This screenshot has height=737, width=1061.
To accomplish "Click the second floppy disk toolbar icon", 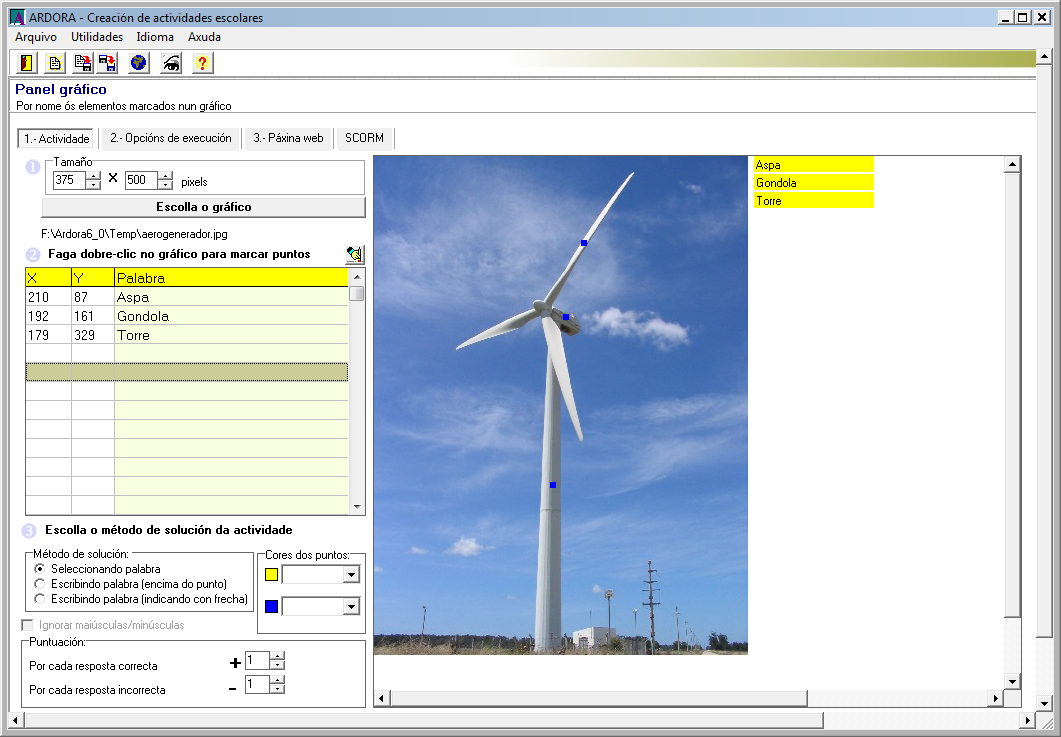I will coord(107,63).
